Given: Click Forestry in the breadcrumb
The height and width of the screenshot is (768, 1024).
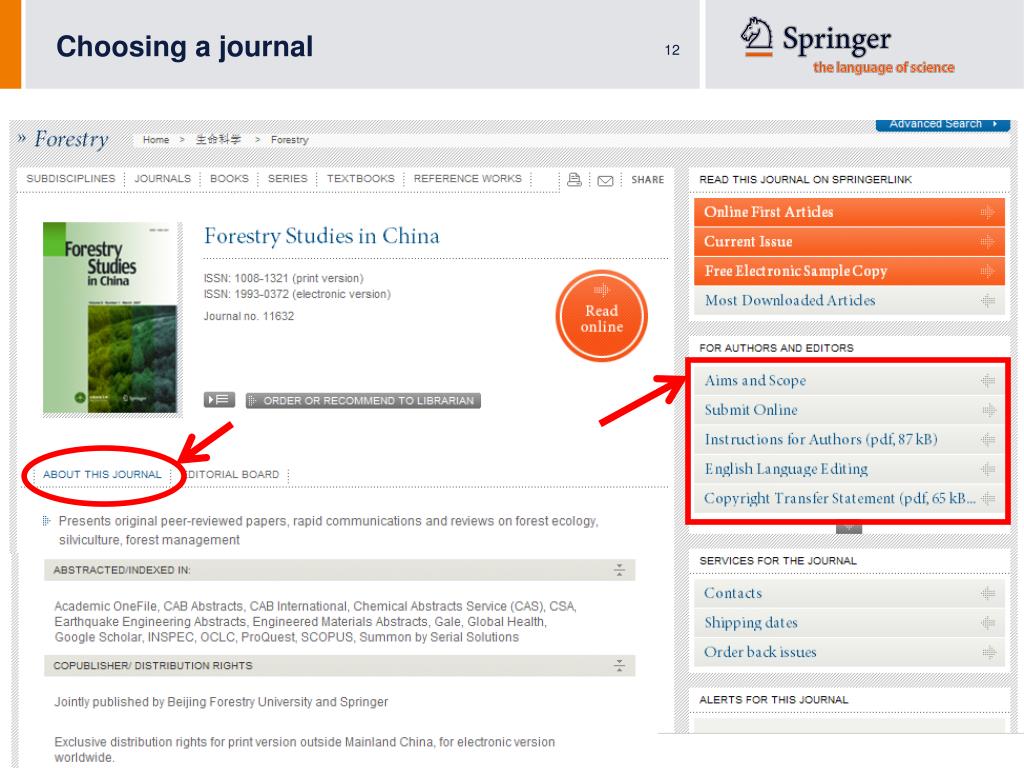Looking at the screenshot, I should (289, 140).
